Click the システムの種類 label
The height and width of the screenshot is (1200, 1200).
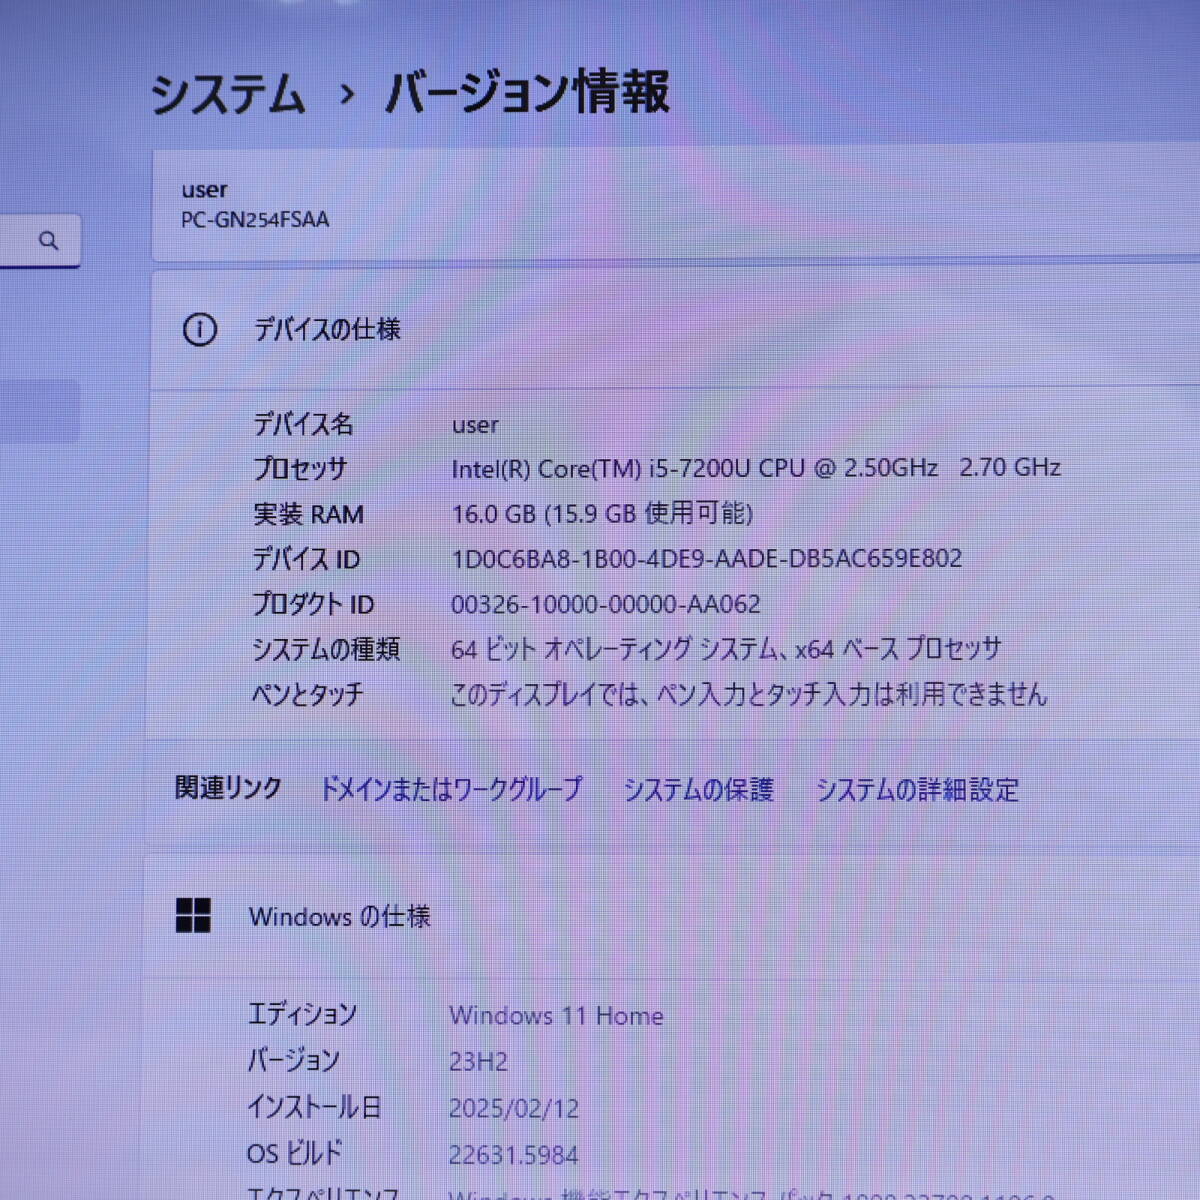[326, 649]
